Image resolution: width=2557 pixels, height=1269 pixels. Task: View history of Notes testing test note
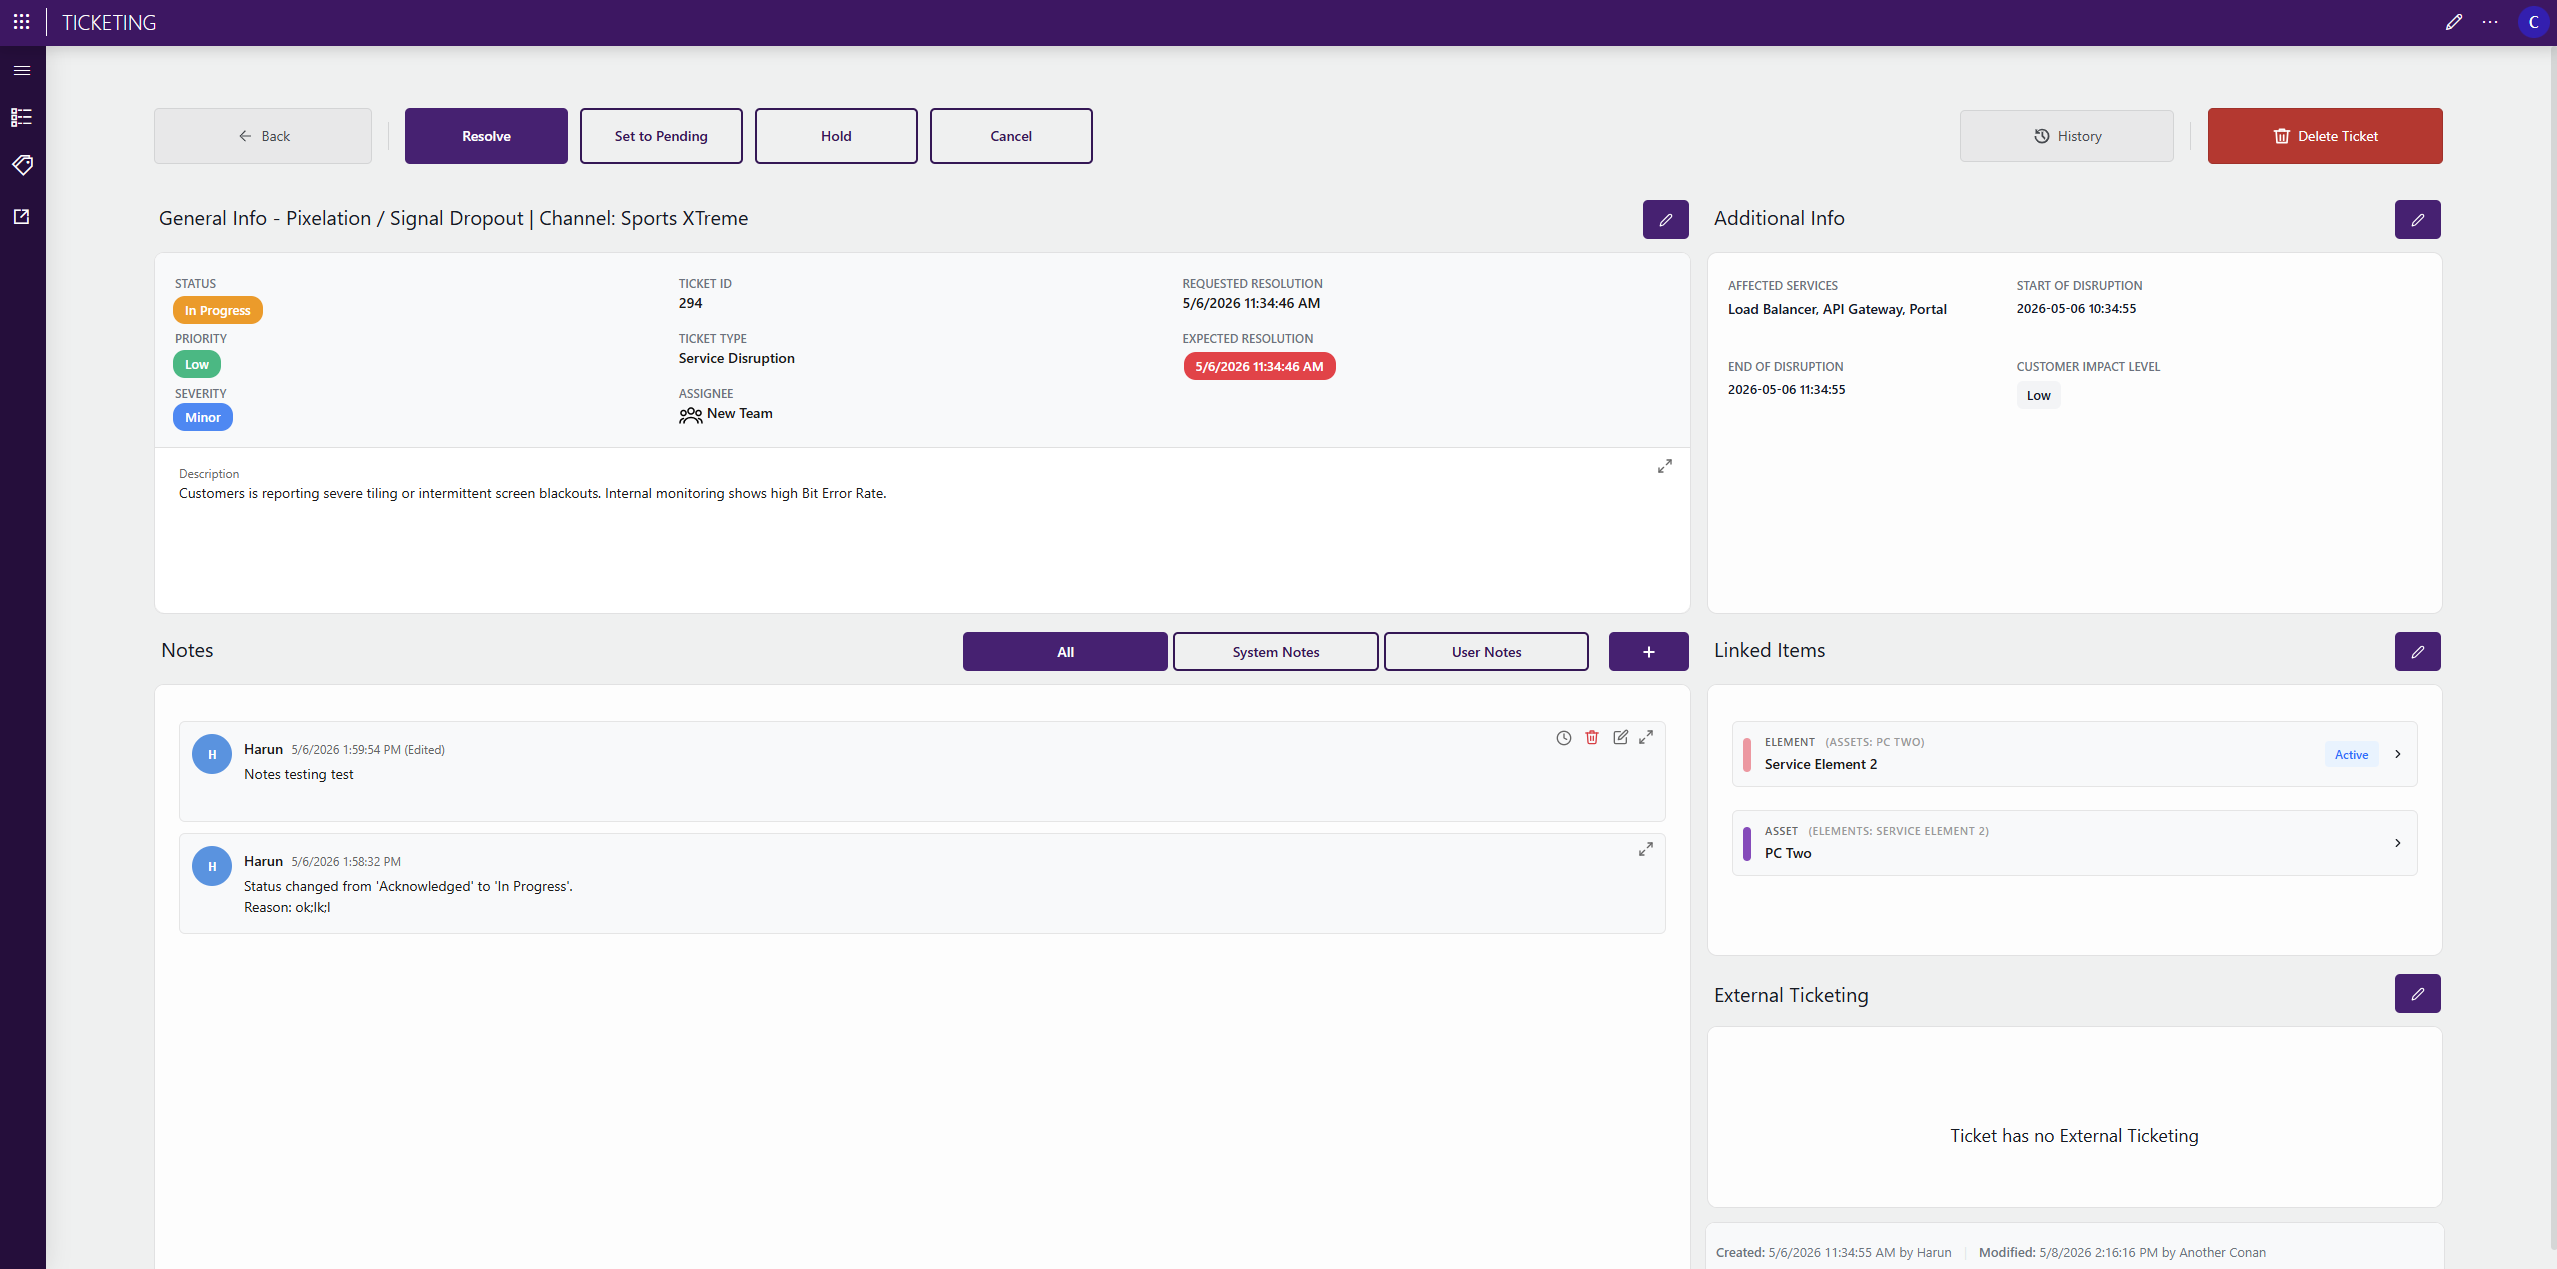pos(1564,738)
